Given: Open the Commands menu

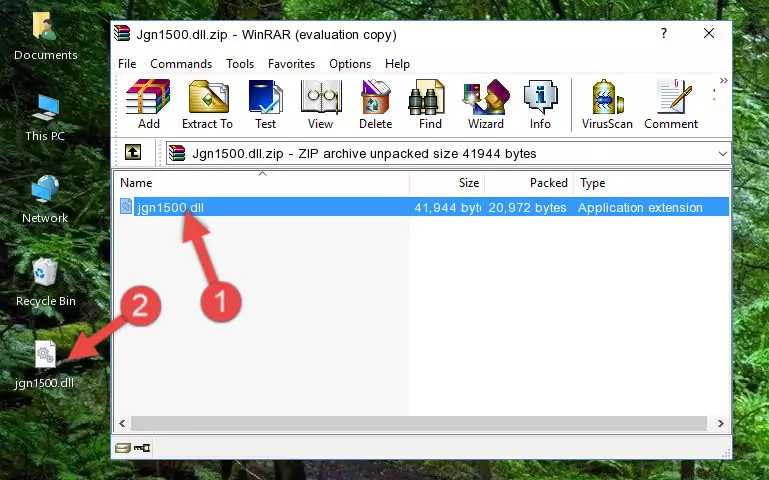Looking at the screenshot, I should pyautogui.click(x=181, y=64).
